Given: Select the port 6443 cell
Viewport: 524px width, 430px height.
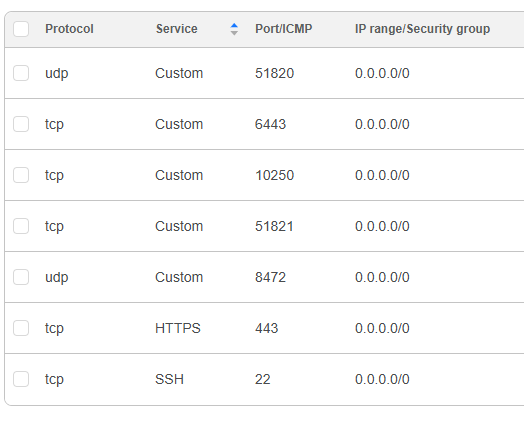Looking at the screenshot, I should (x=270, y=124).
